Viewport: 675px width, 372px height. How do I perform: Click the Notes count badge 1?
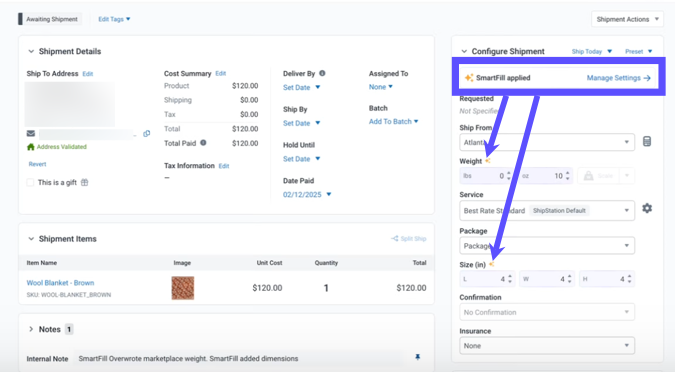[x=69, y=329]
